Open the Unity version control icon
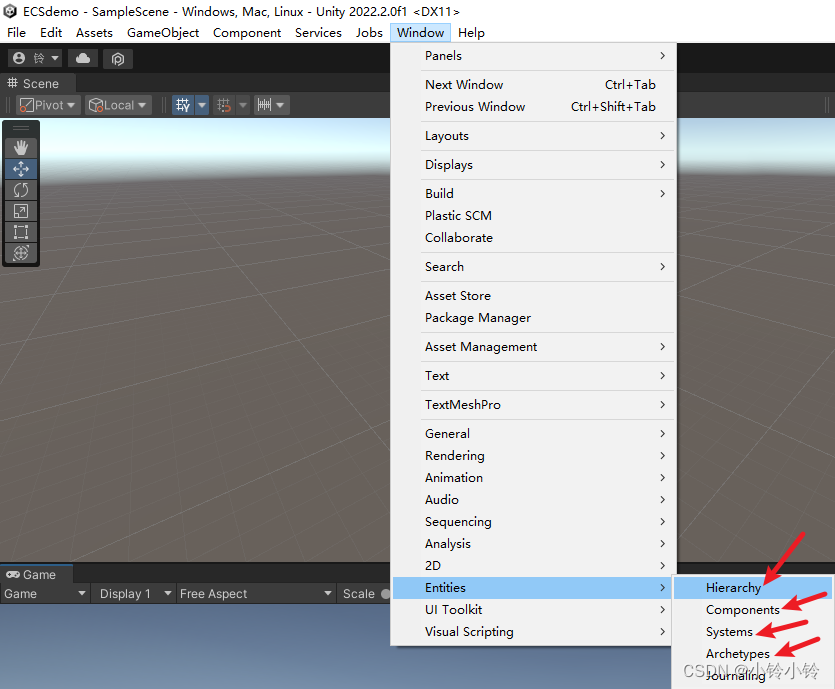The image size is (835, 689). [x=118, y=59]
